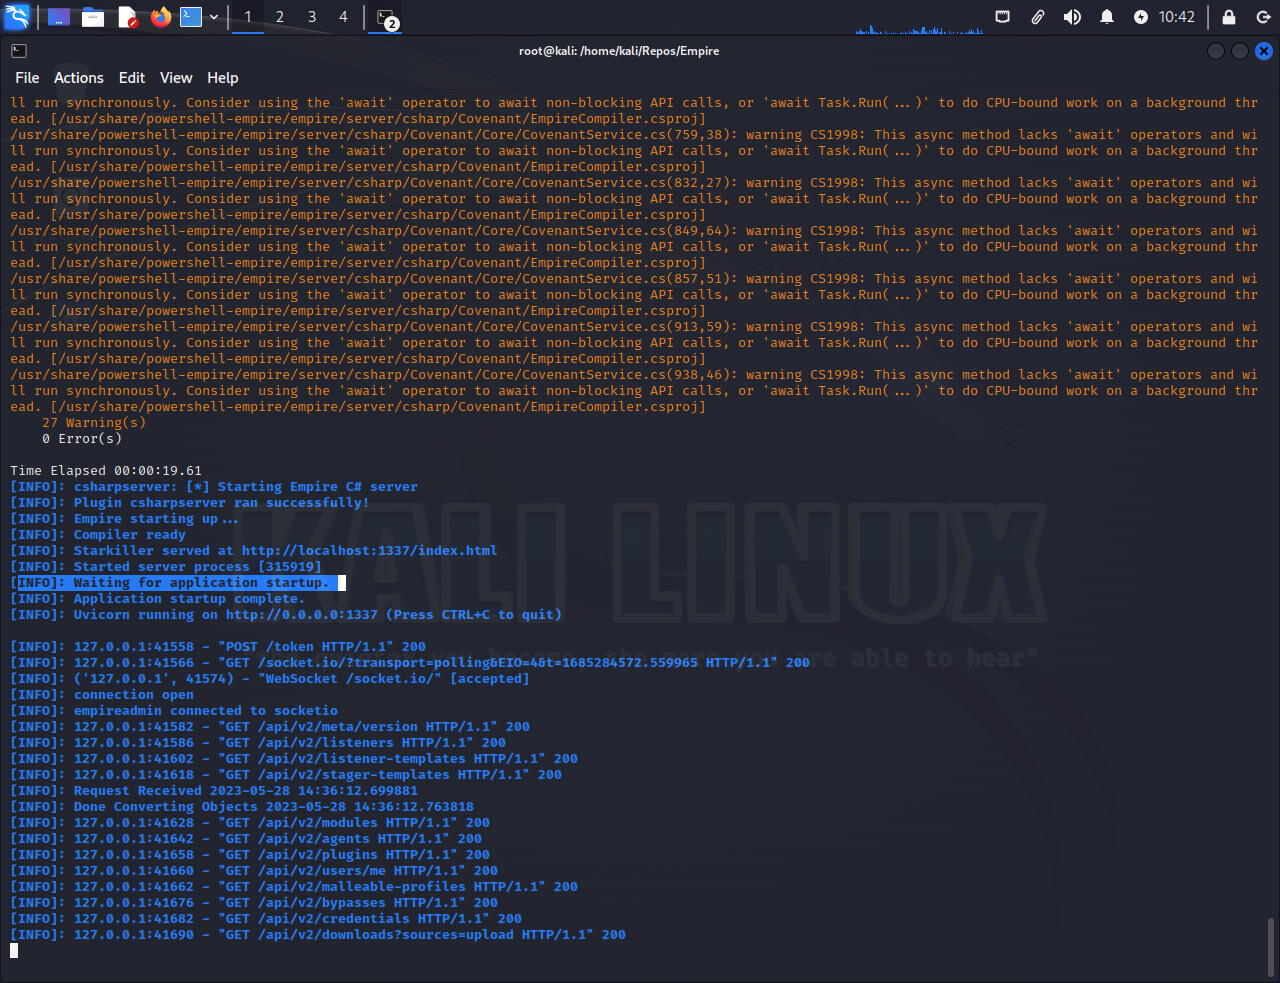Image resolution: width=1280 pixels, height=983 pixels.
Task: Open the View menu
Action: point(176,78)
